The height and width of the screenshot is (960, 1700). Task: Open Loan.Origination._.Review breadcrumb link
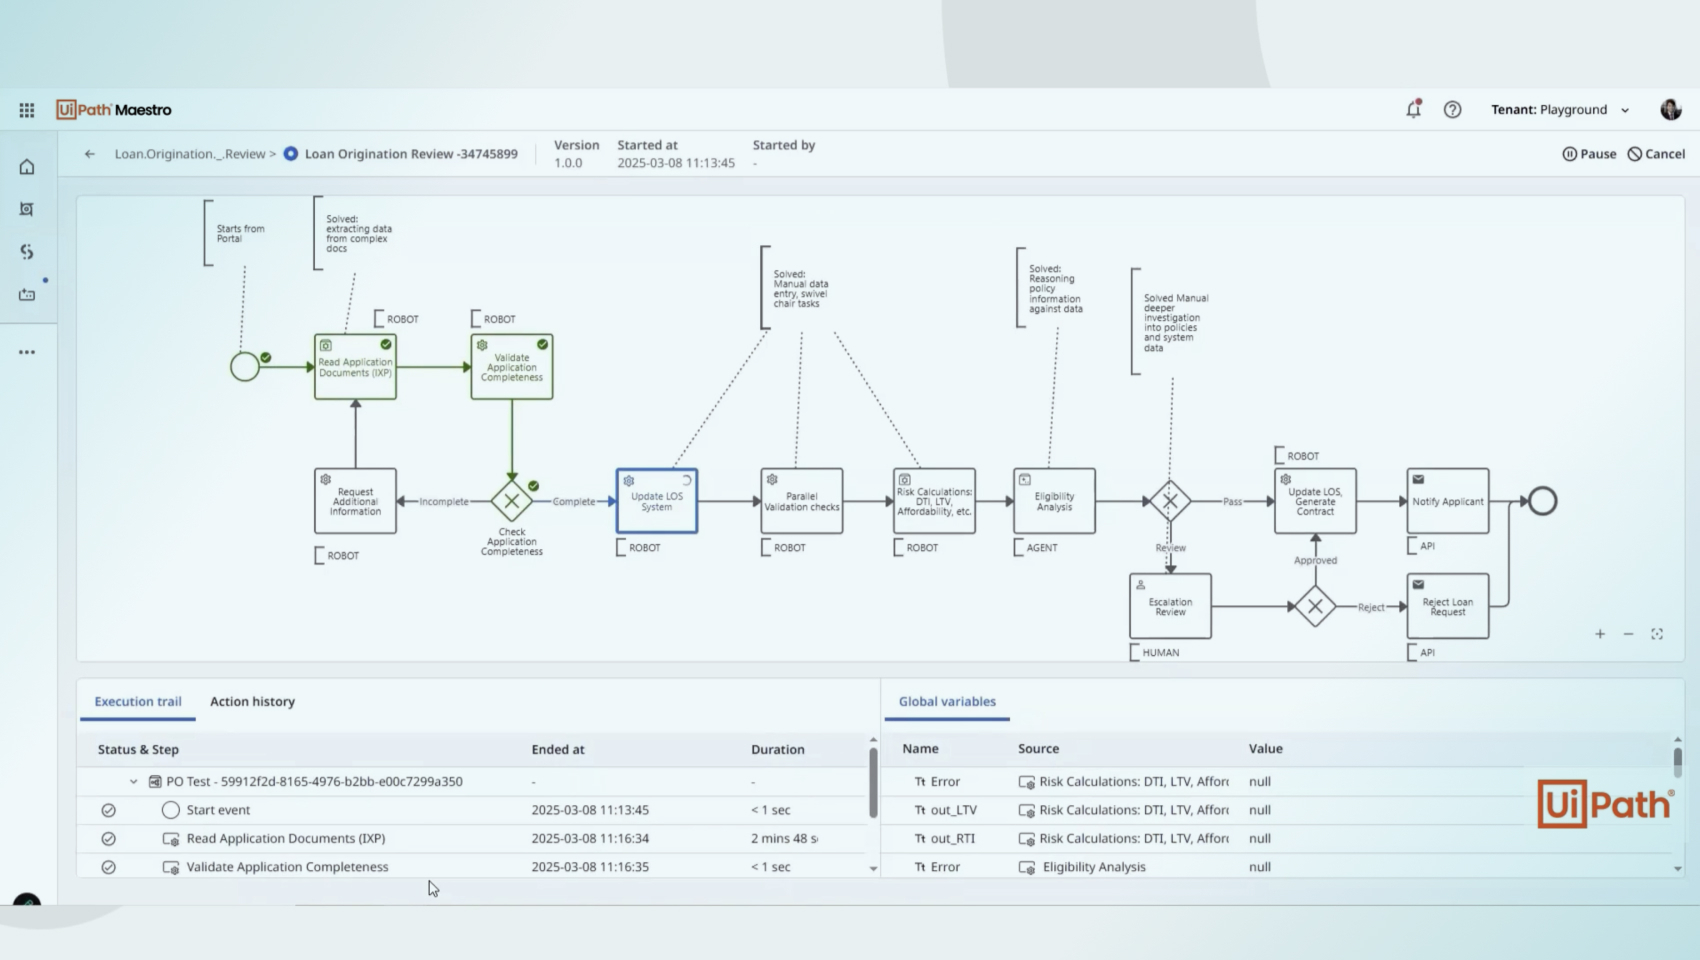tap(190, 154)
